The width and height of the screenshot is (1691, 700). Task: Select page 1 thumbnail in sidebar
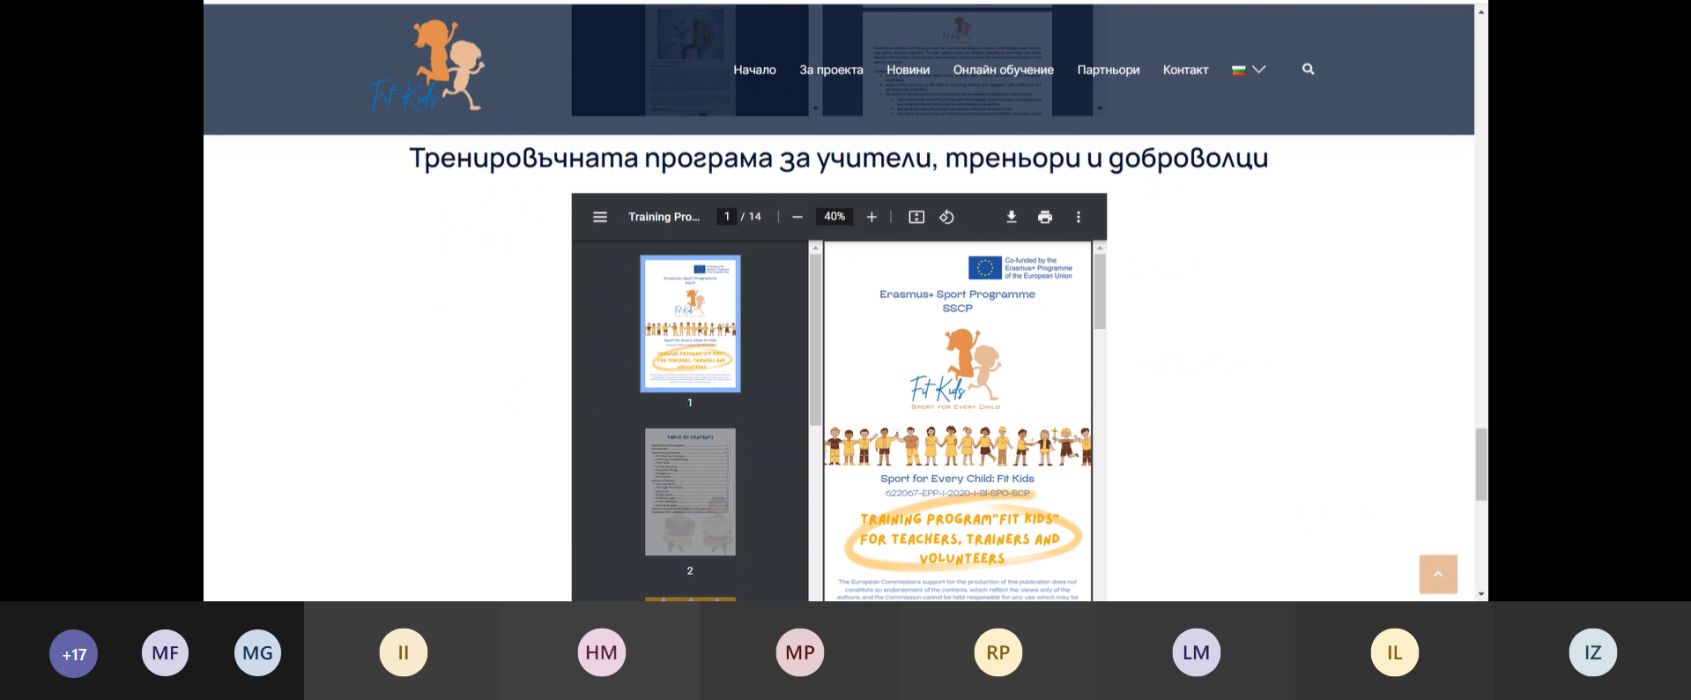[x=690, y=324]
